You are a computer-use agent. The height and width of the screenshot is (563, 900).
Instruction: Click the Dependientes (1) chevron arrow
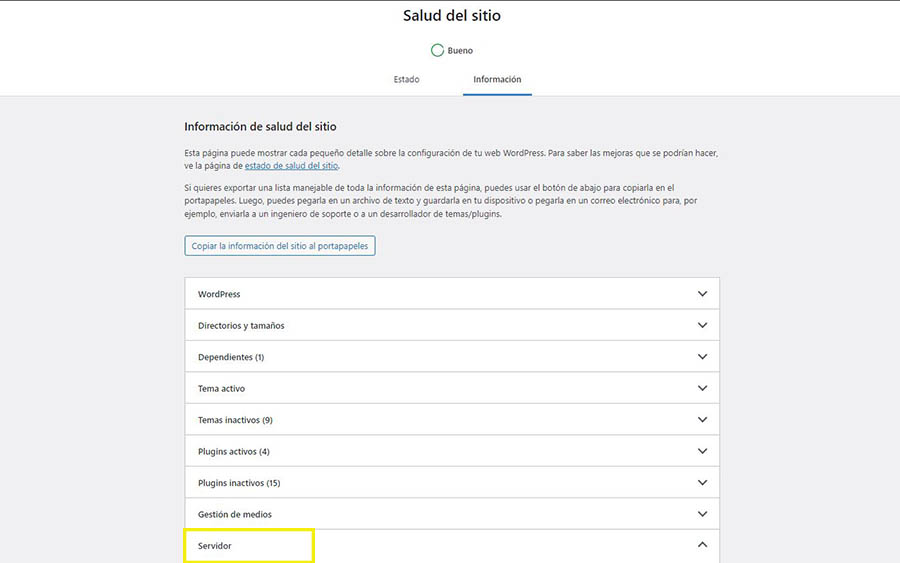702,357
